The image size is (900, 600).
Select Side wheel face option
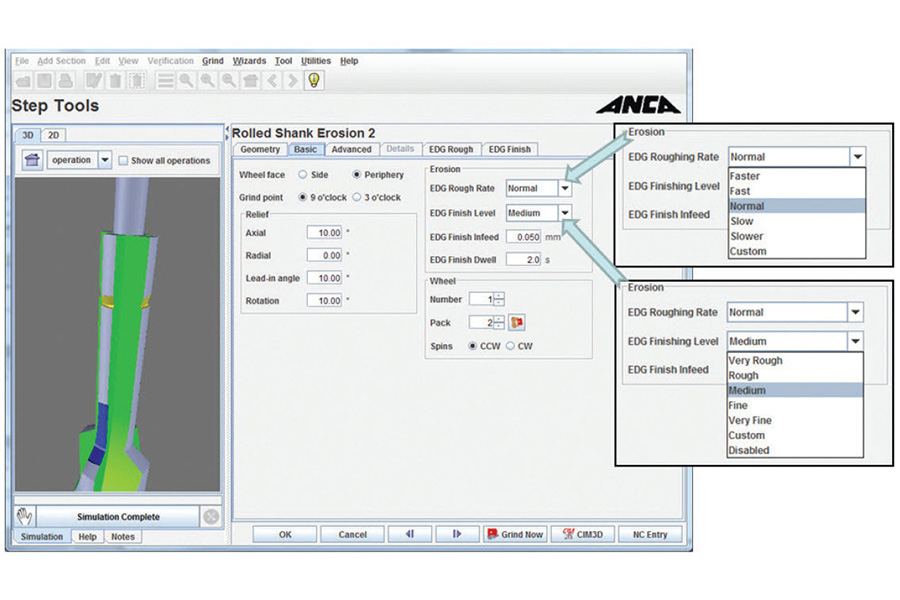[303, 175]
